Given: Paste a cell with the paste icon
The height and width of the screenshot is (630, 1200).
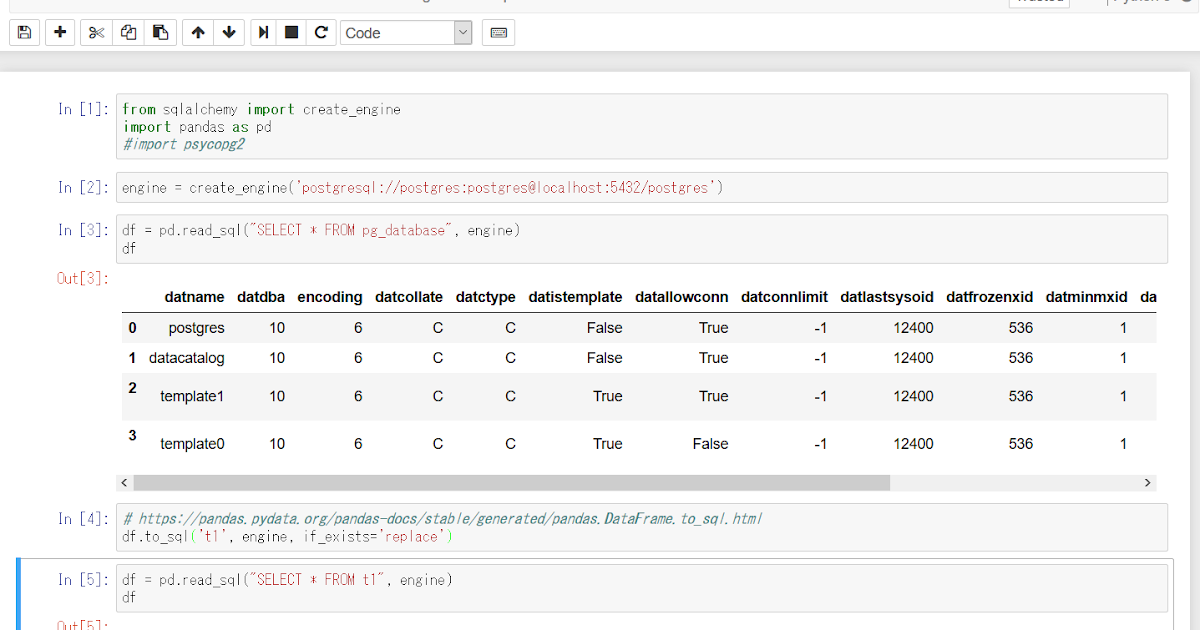Looking at the screenshot, I should [x=160, y=32].
